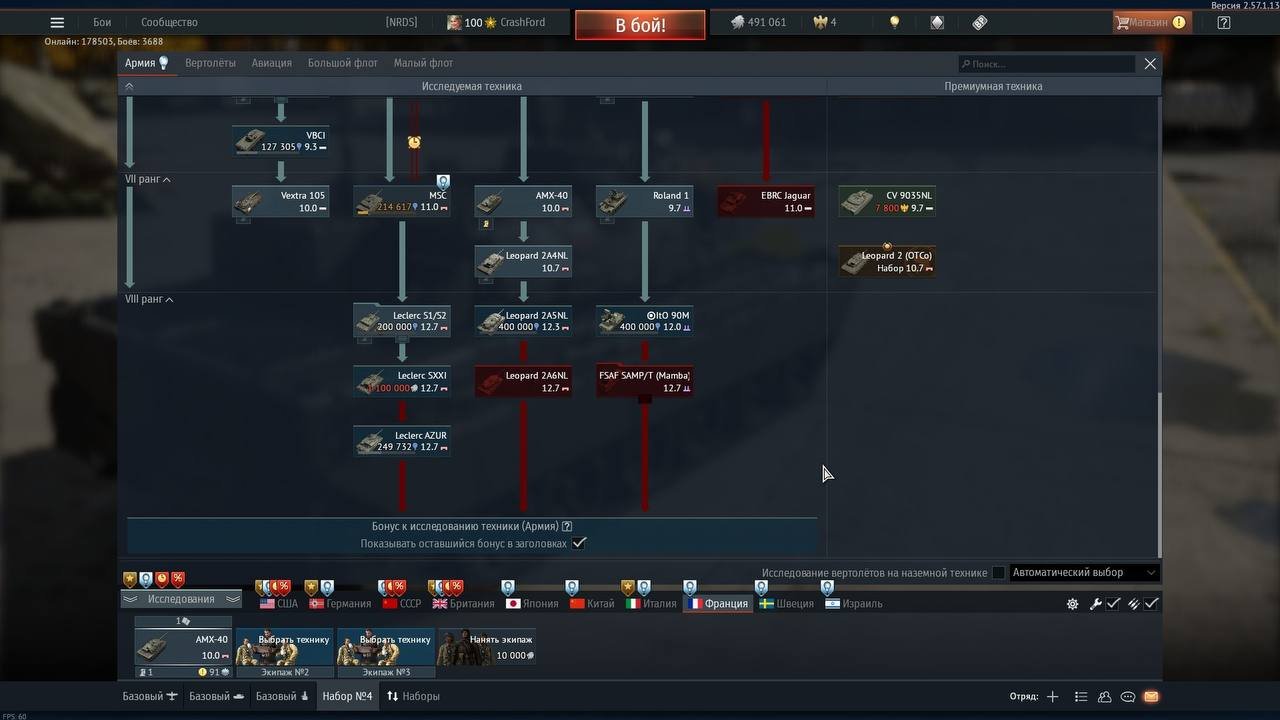Select the first Базовый aircraft preset
1280x720 pixels.
pyautogui.click(x=151, y=696)
